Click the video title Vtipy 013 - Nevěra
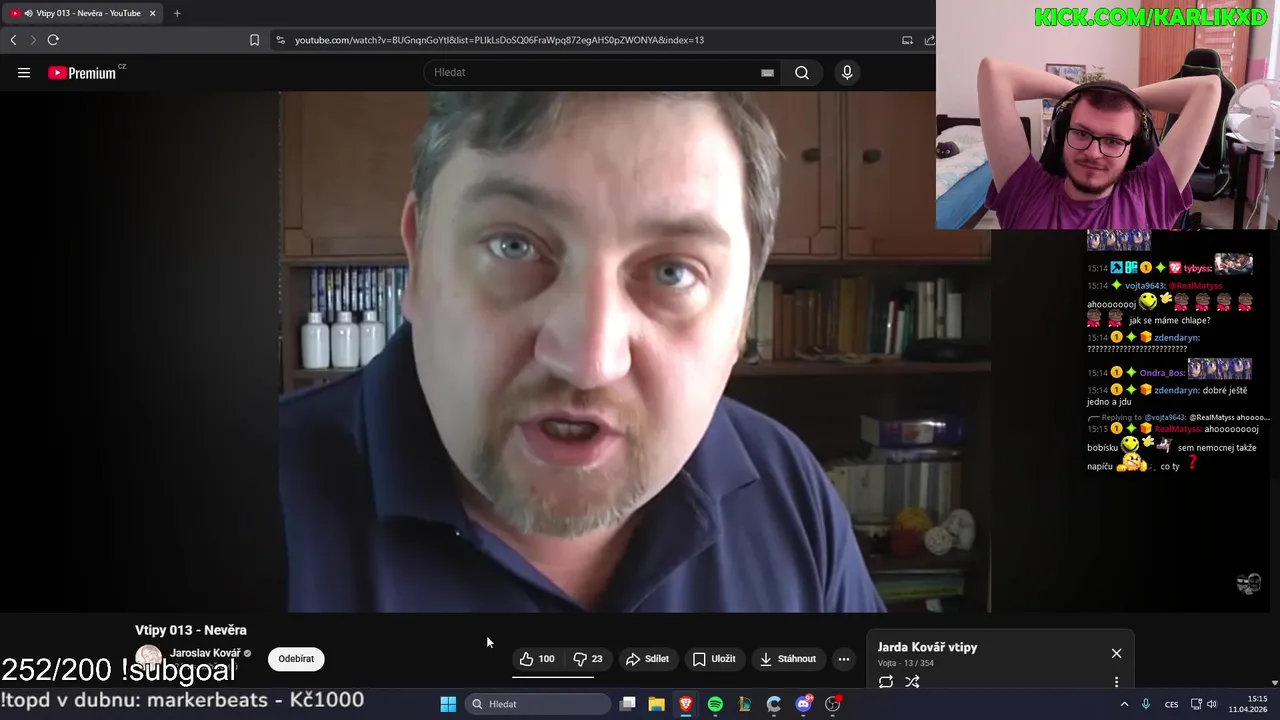 click(191, 630)
